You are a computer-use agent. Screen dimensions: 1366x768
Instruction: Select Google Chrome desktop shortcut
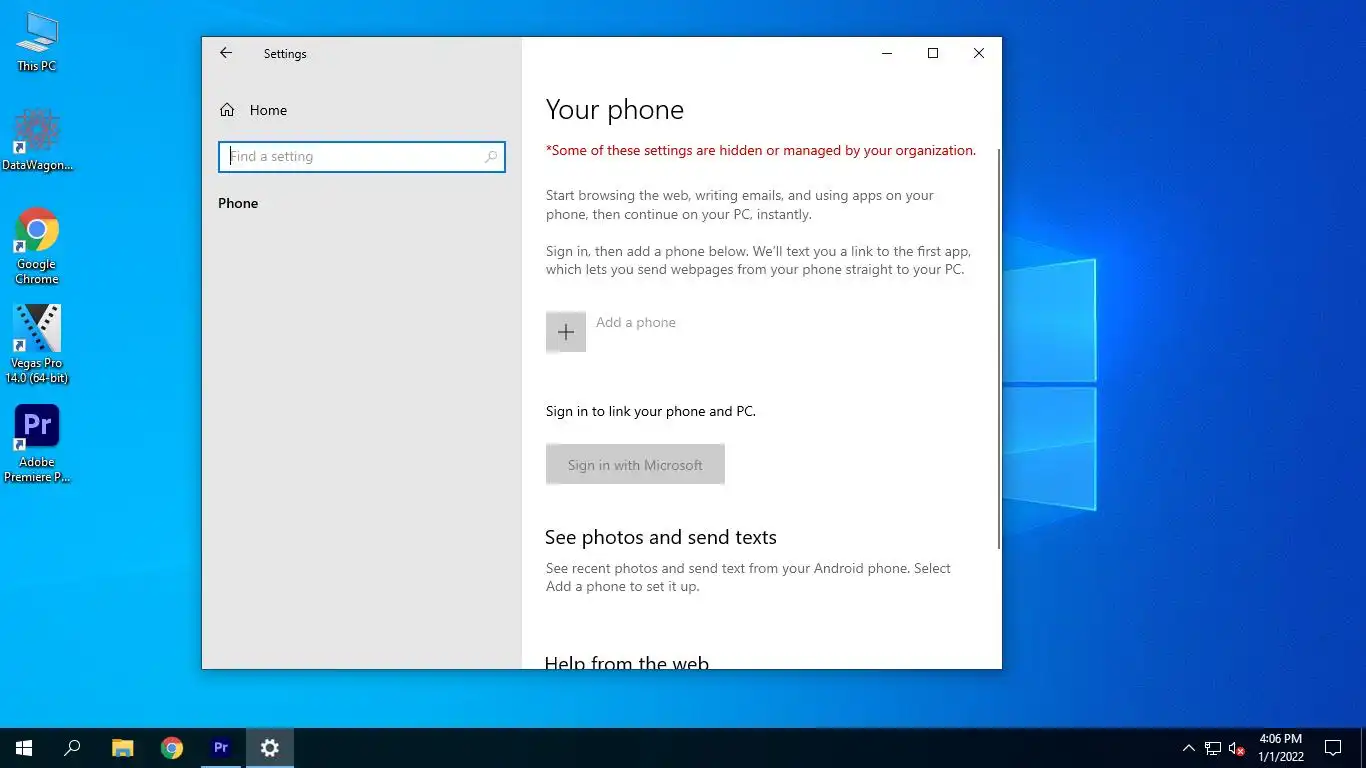[37, 246]
